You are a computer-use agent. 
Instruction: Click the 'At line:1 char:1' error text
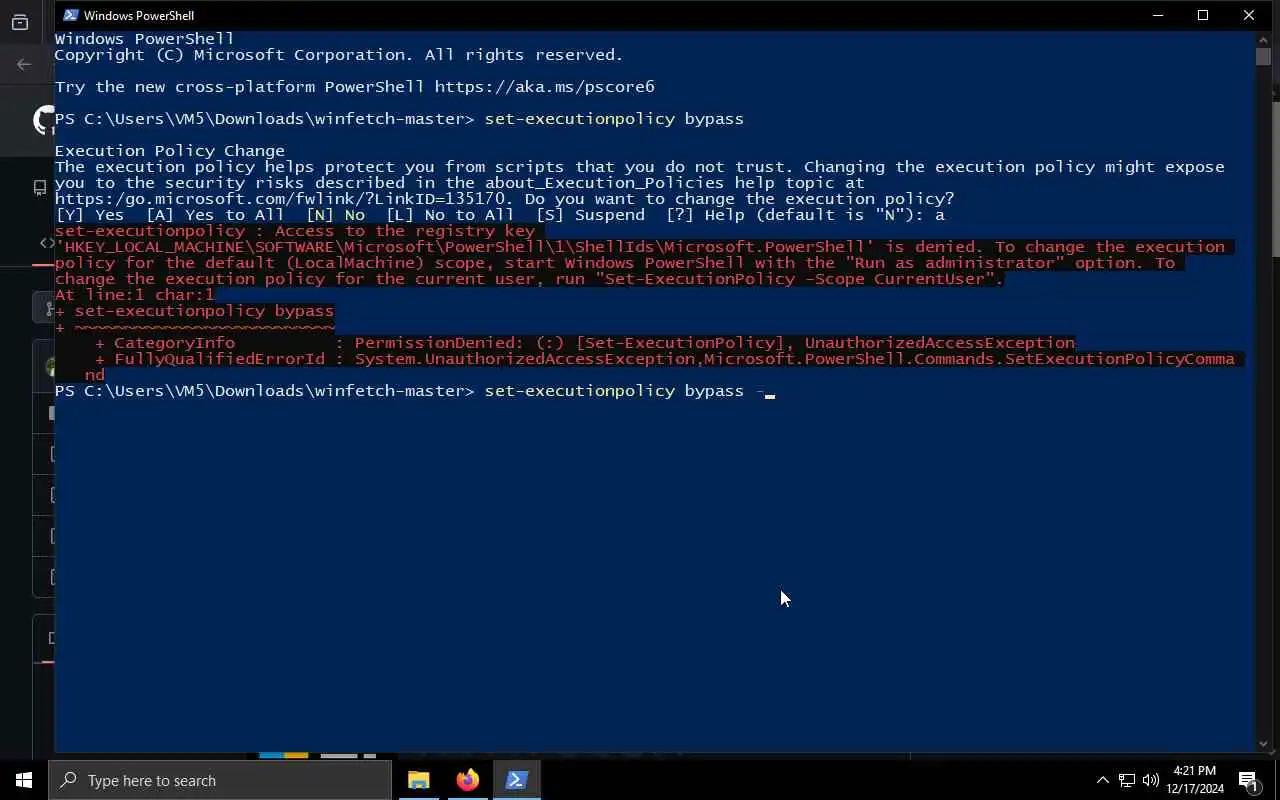click(x=135, y=295)
